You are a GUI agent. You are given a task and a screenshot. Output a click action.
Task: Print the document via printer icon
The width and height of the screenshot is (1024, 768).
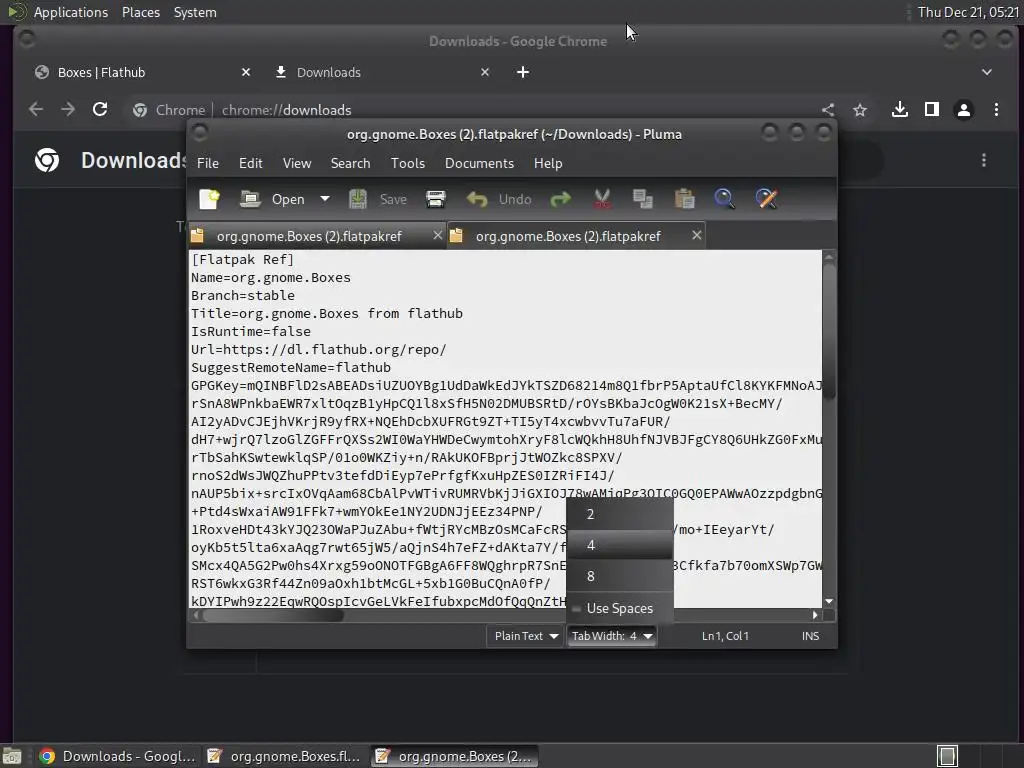click(436, 199)
